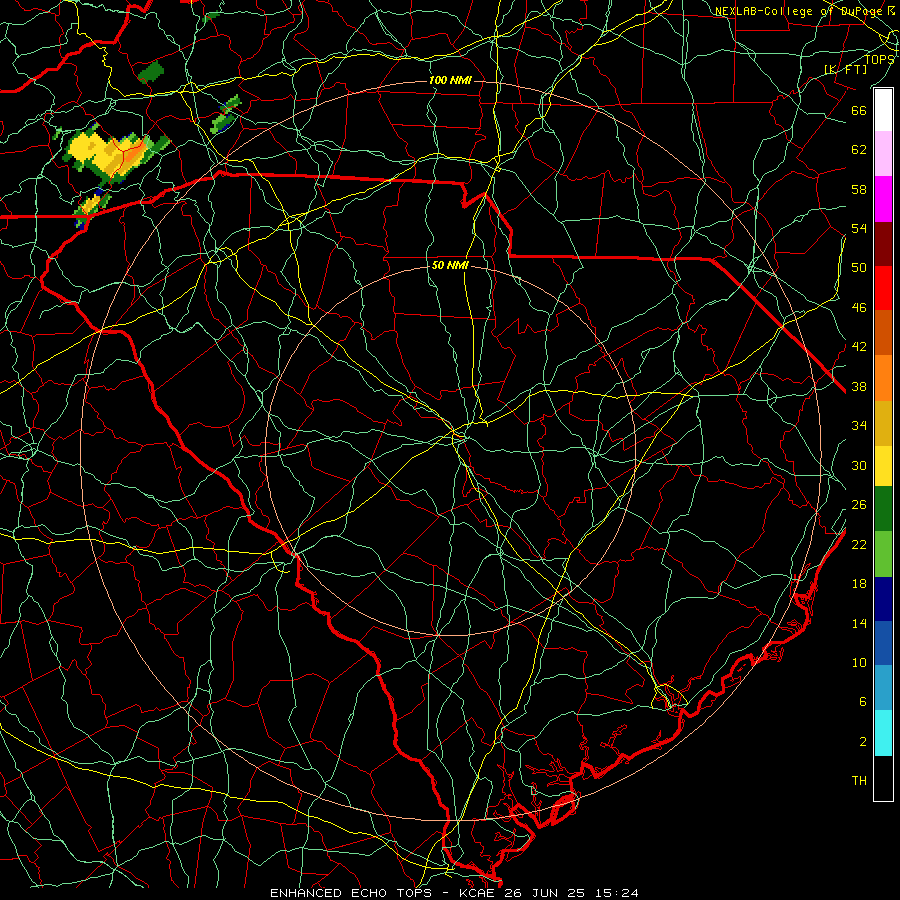Image resolution: width=900 pixels, height=900 pixels.
Task: Click the "38" scale label
Action: tap(859, 387)
